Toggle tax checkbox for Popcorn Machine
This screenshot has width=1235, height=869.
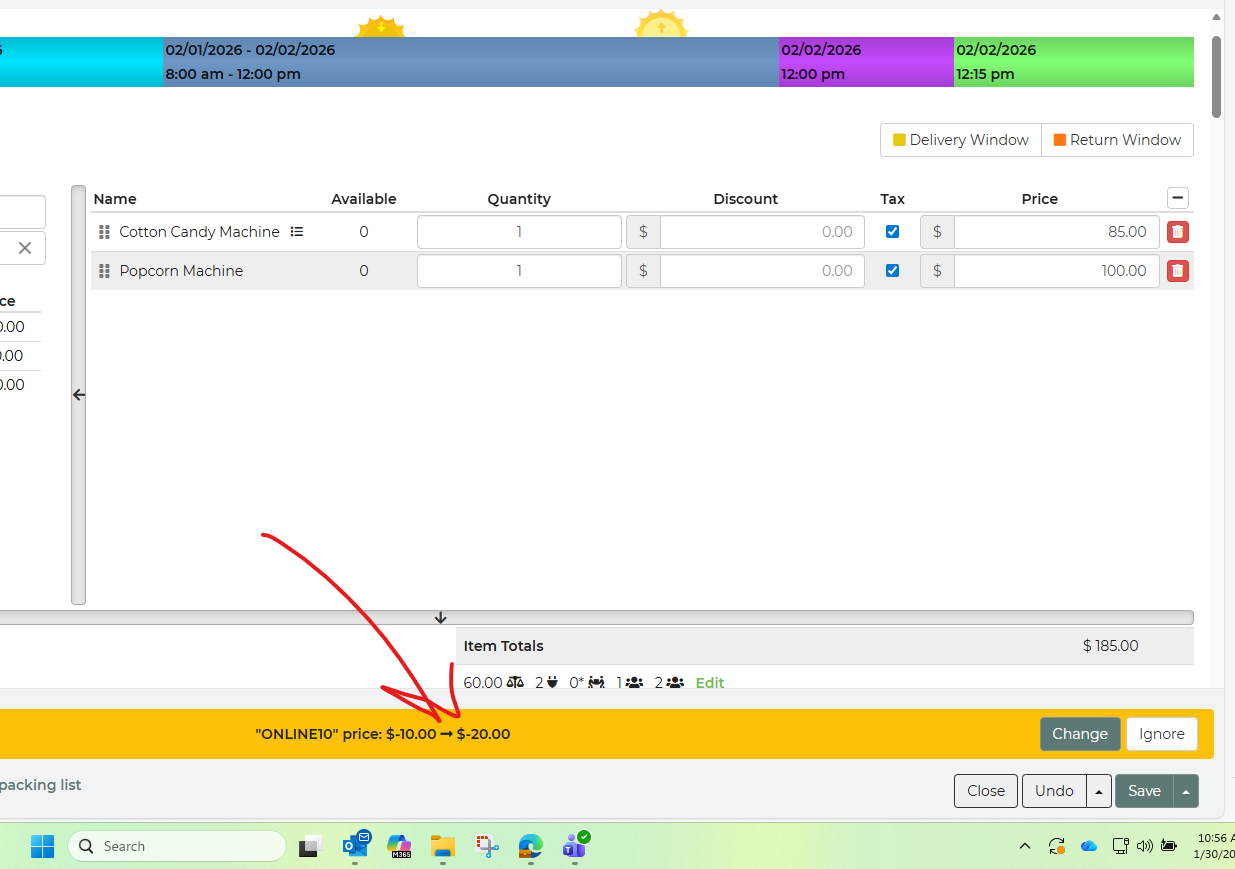[892, 271]
